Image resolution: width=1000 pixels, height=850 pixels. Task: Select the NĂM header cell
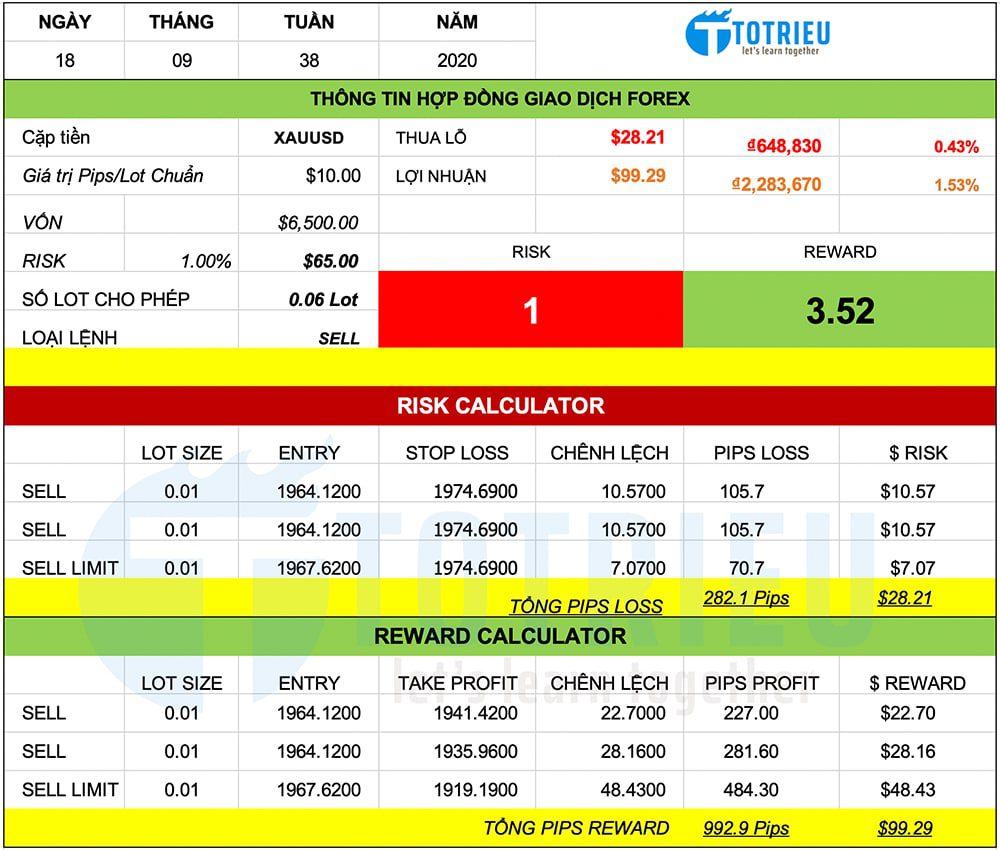coord(457,22)
